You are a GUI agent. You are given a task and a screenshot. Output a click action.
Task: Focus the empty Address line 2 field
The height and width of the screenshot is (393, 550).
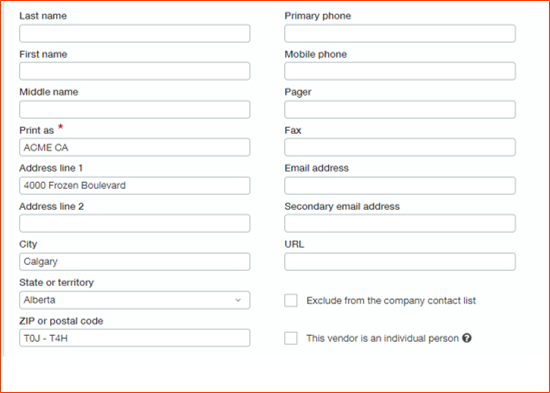tap(135, 224)
